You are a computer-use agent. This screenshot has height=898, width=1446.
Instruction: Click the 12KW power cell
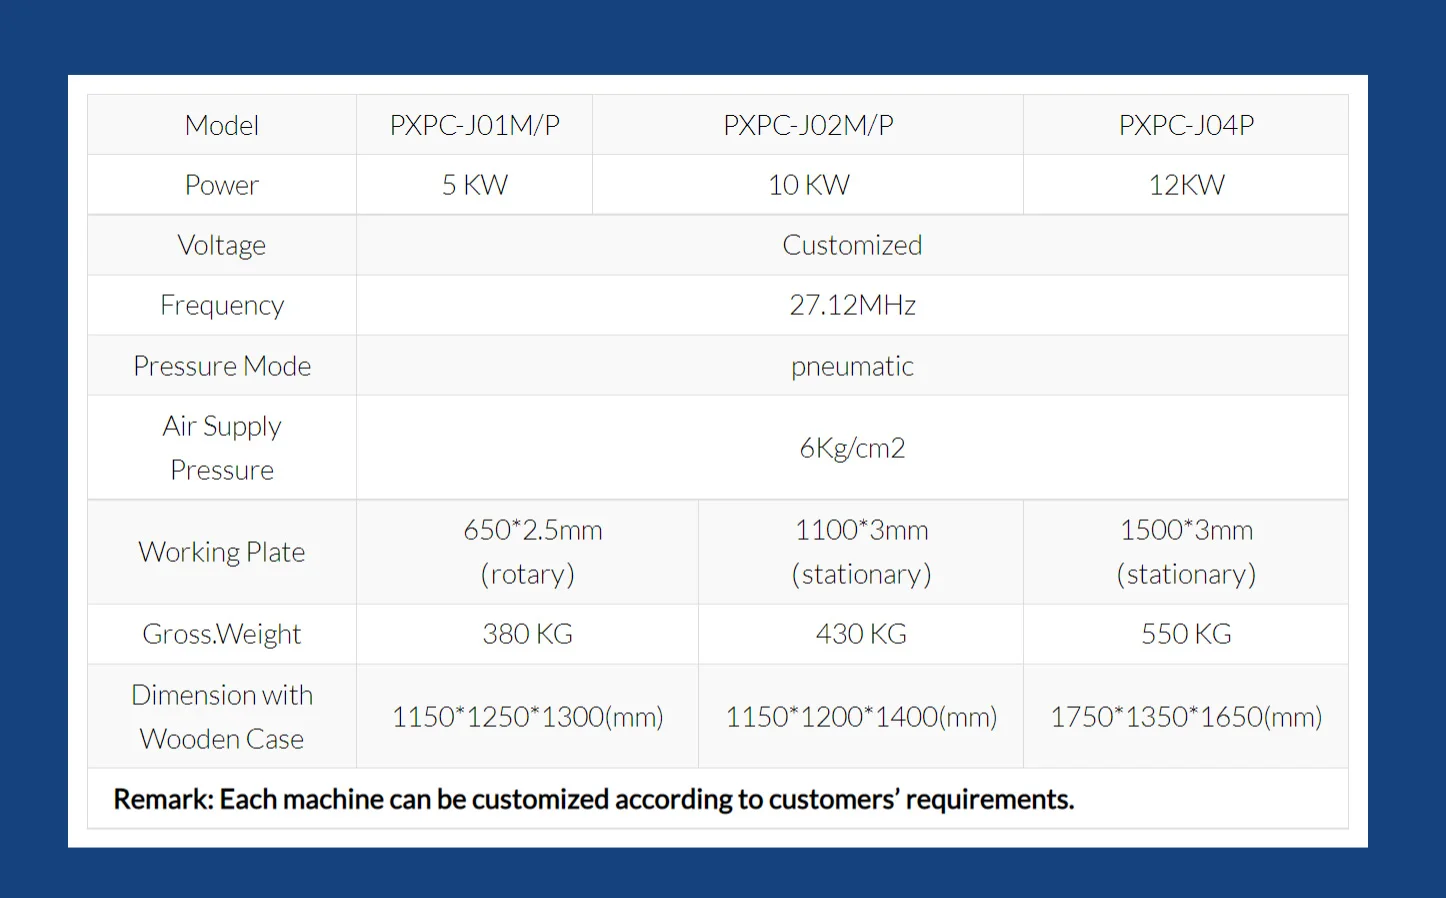[x=1186, y=185]
